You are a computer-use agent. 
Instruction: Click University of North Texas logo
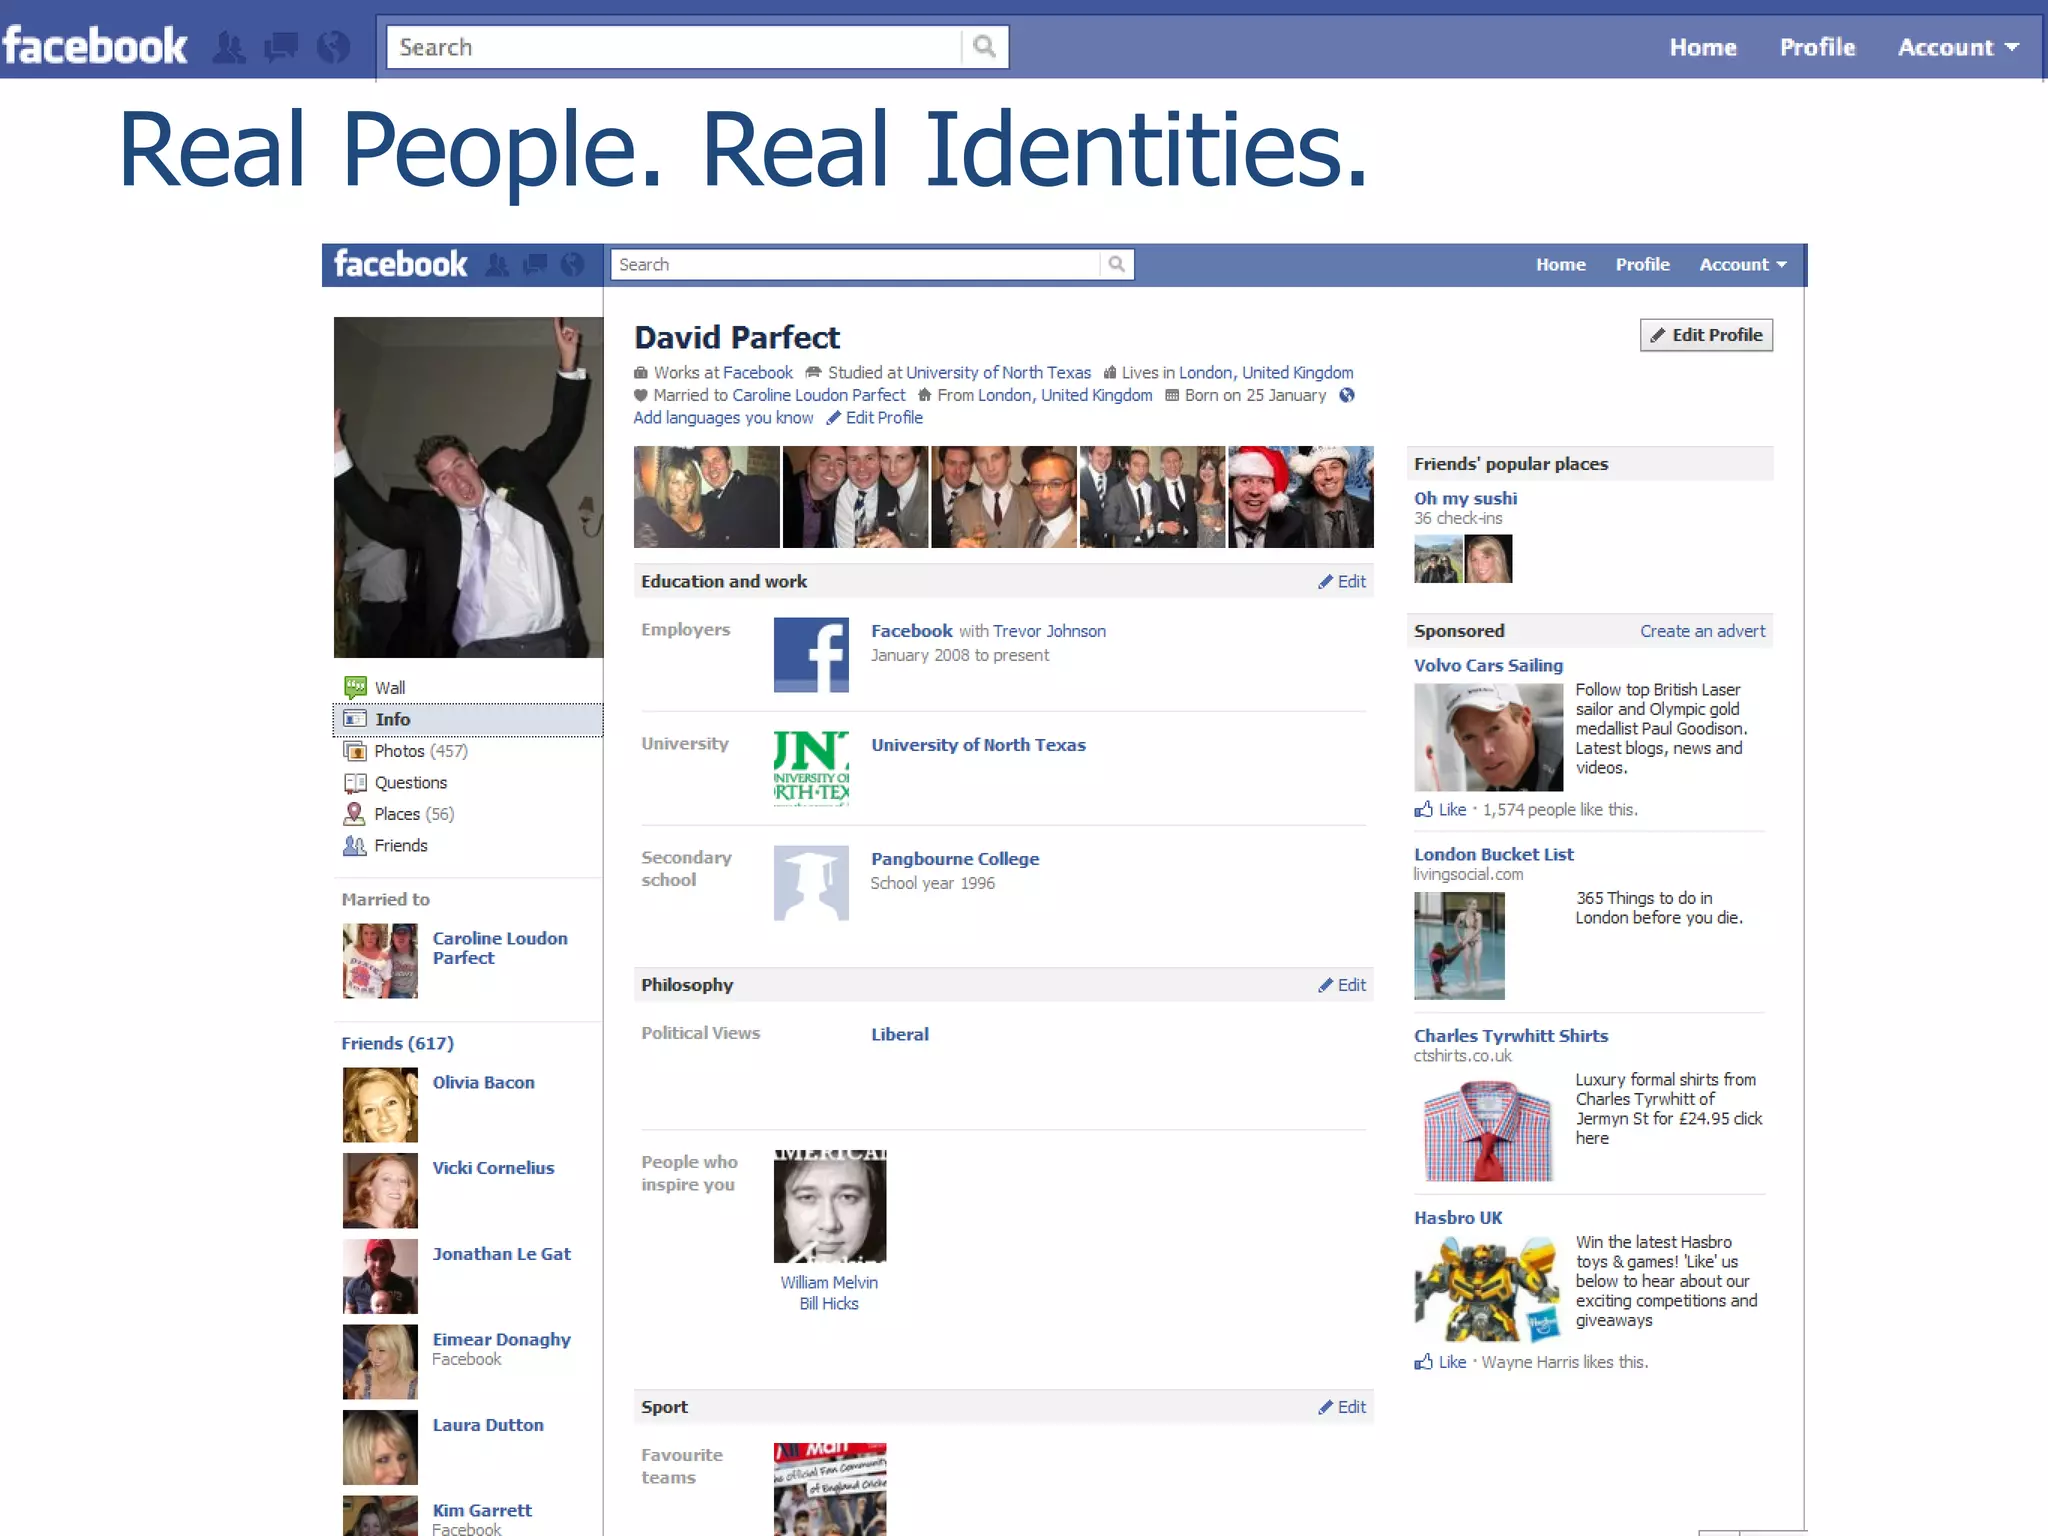coord(811,768)
